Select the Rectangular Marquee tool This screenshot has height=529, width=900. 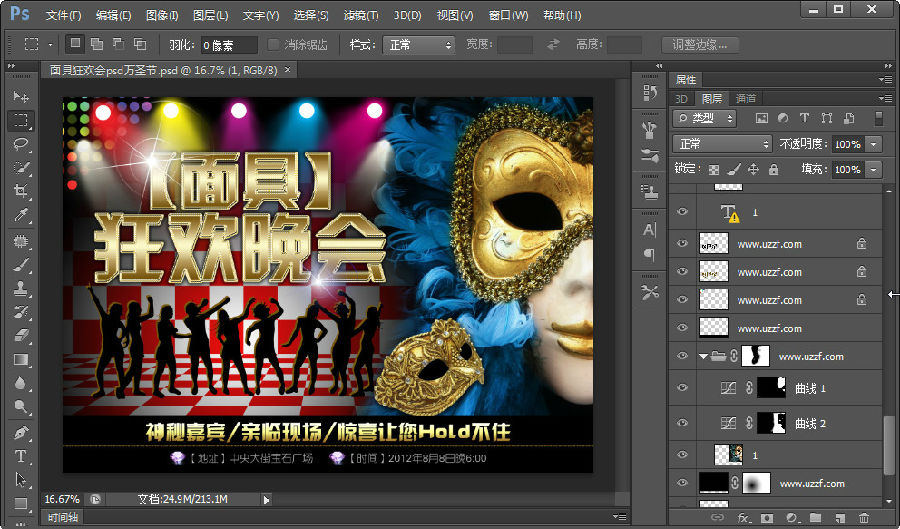pyautogui.click(x=21, y=120)
